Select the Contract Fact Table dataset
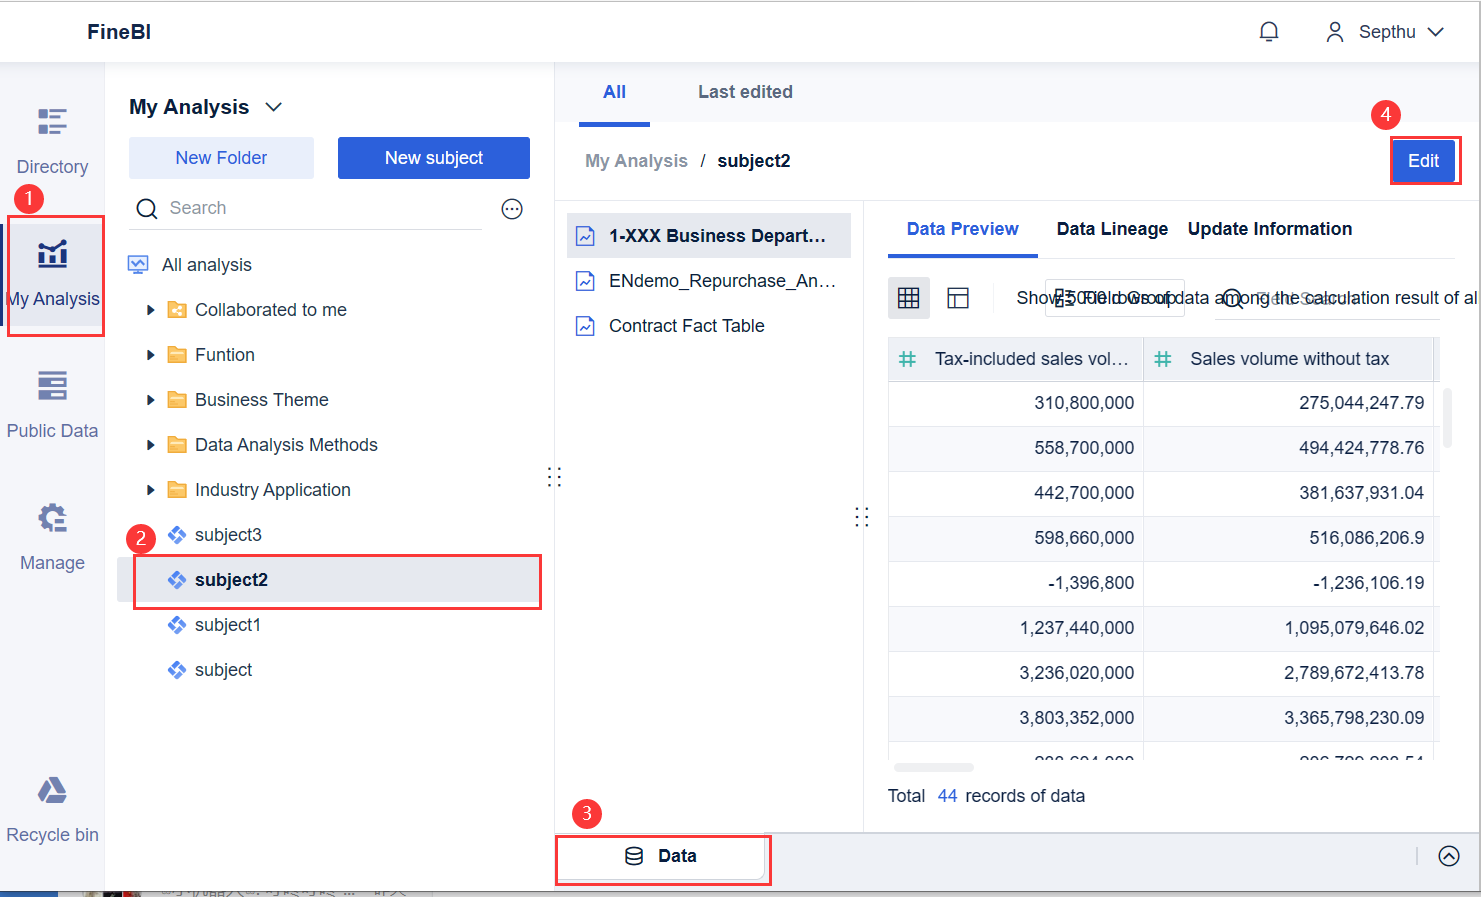Viewport: 1481px width, 897px height. tap(686, 326)
